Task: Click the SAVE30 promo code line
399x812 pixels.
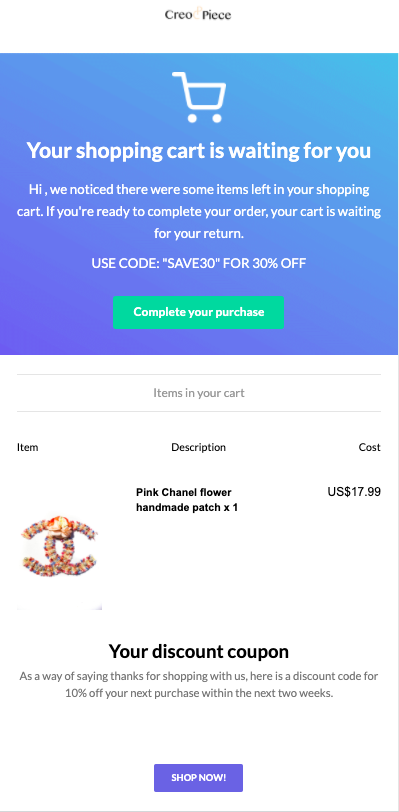Action: (199, 264)
